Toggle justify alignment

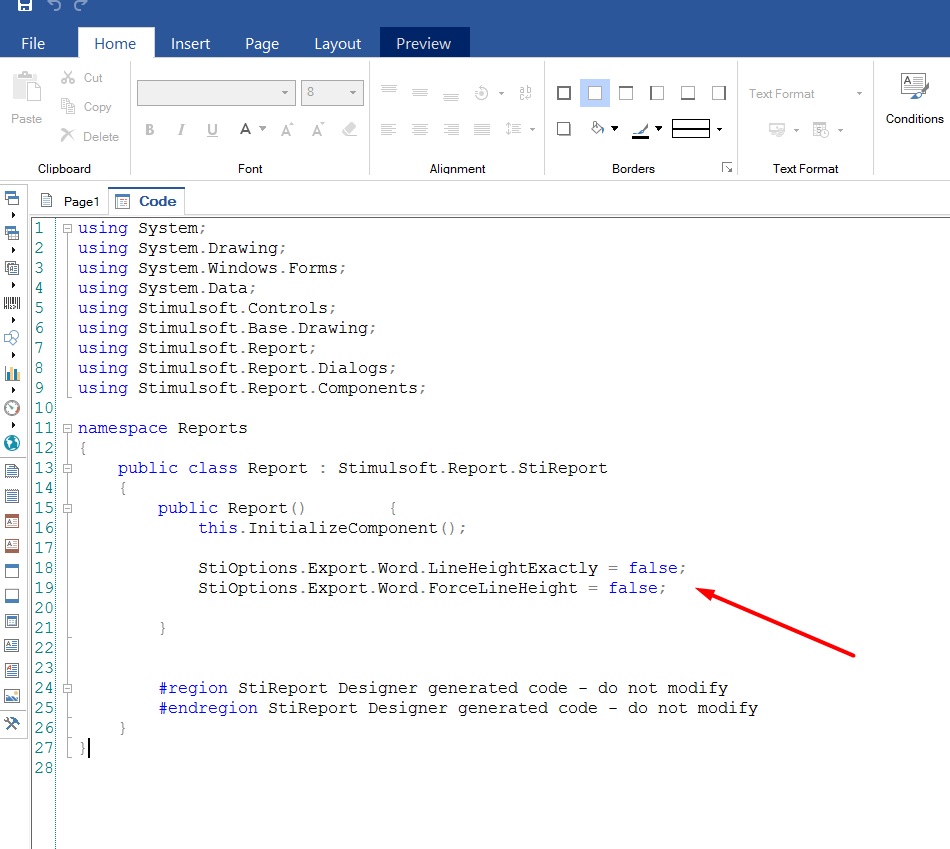click(482, 129)
